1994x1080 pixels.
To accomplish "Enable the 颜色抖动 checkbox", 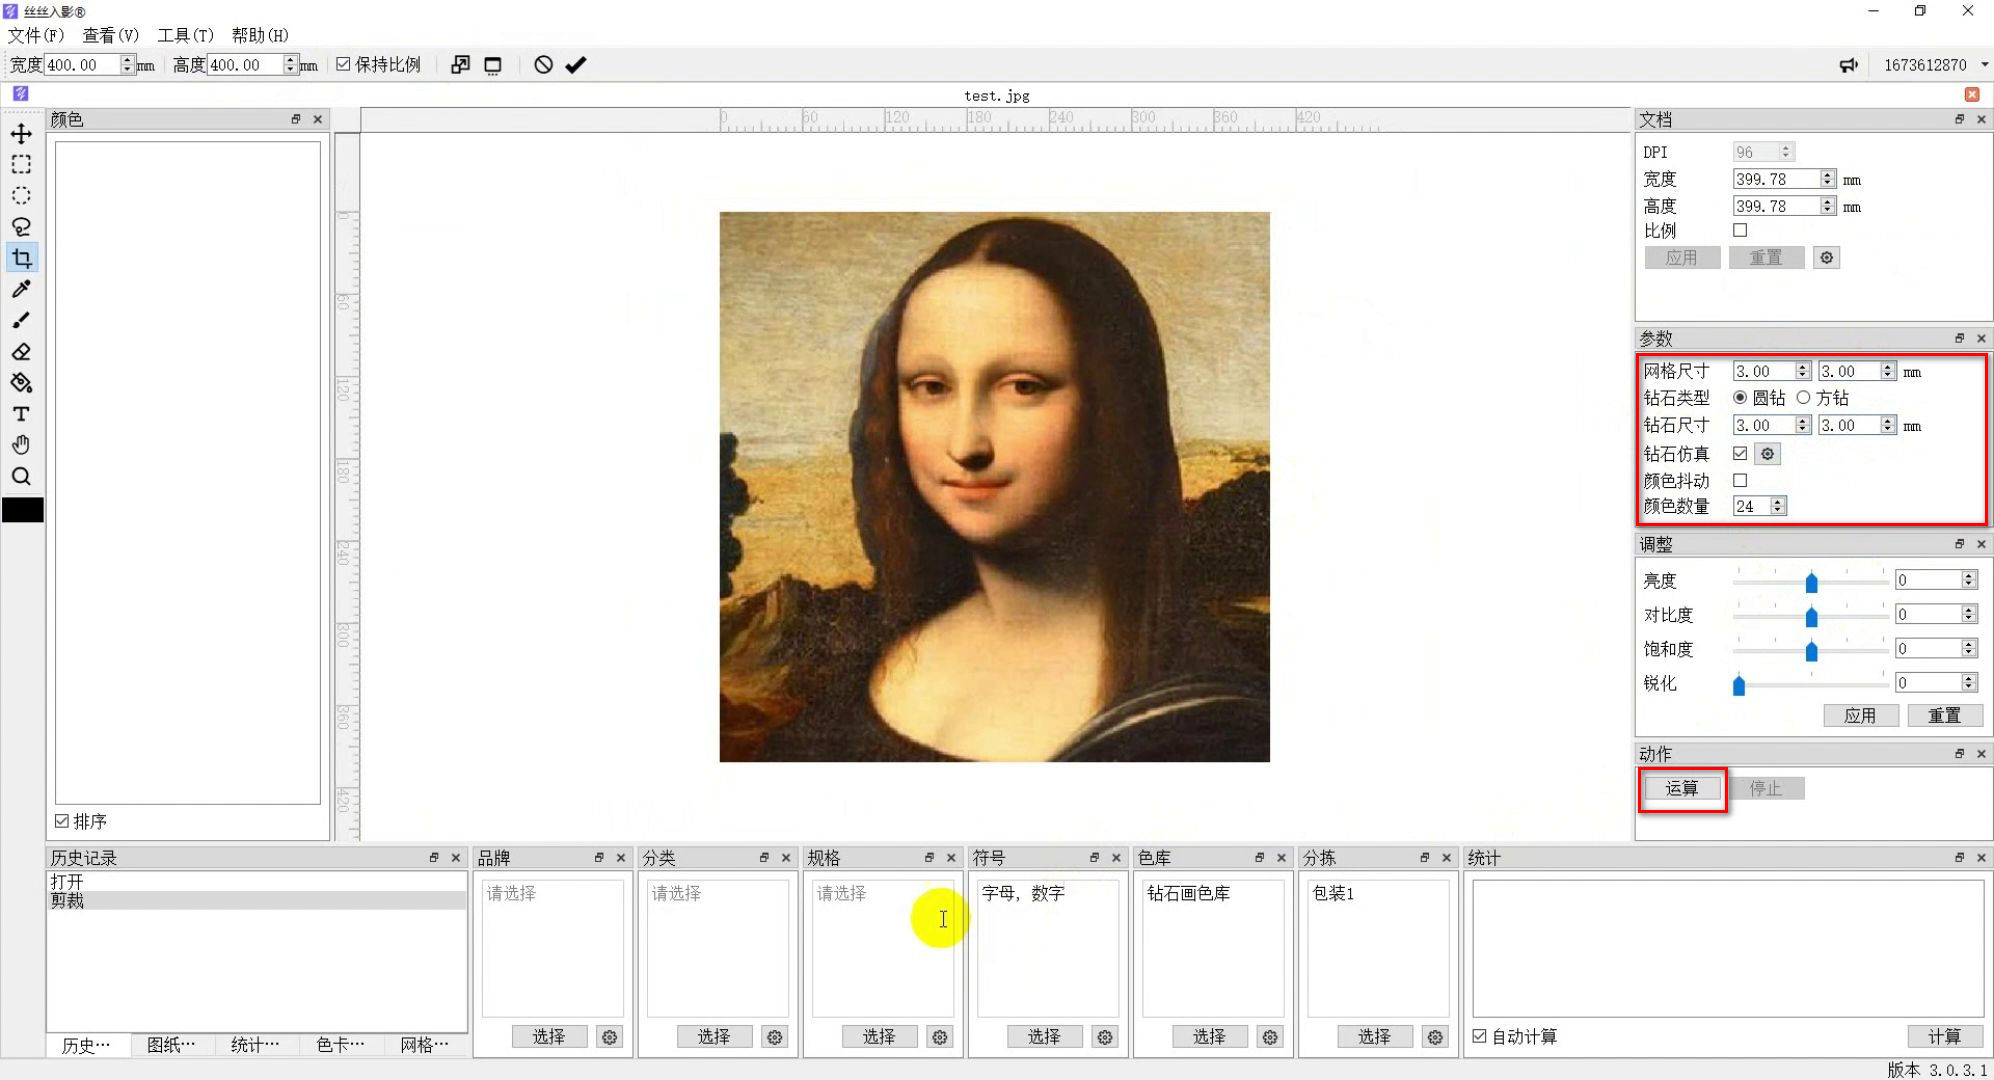I will pyautogui.click(x=1740, y=480).
